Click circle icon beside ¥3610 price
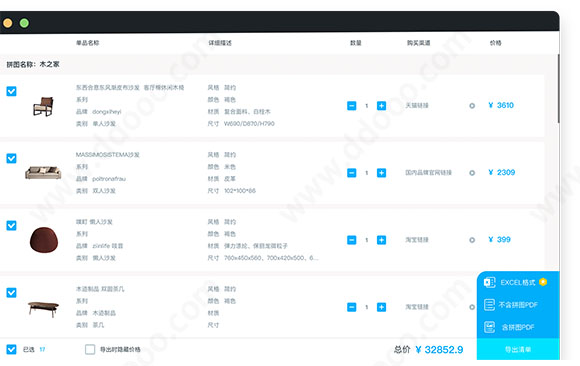The height and width of the screenshot is (366, 580). point(472,106)
